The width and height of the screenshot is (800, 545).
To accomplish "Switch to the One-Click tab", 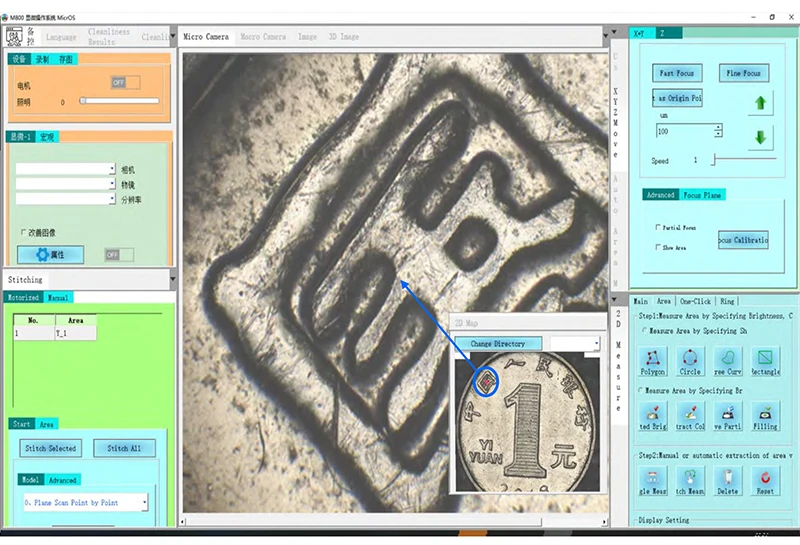I will (x=695, y=300).
